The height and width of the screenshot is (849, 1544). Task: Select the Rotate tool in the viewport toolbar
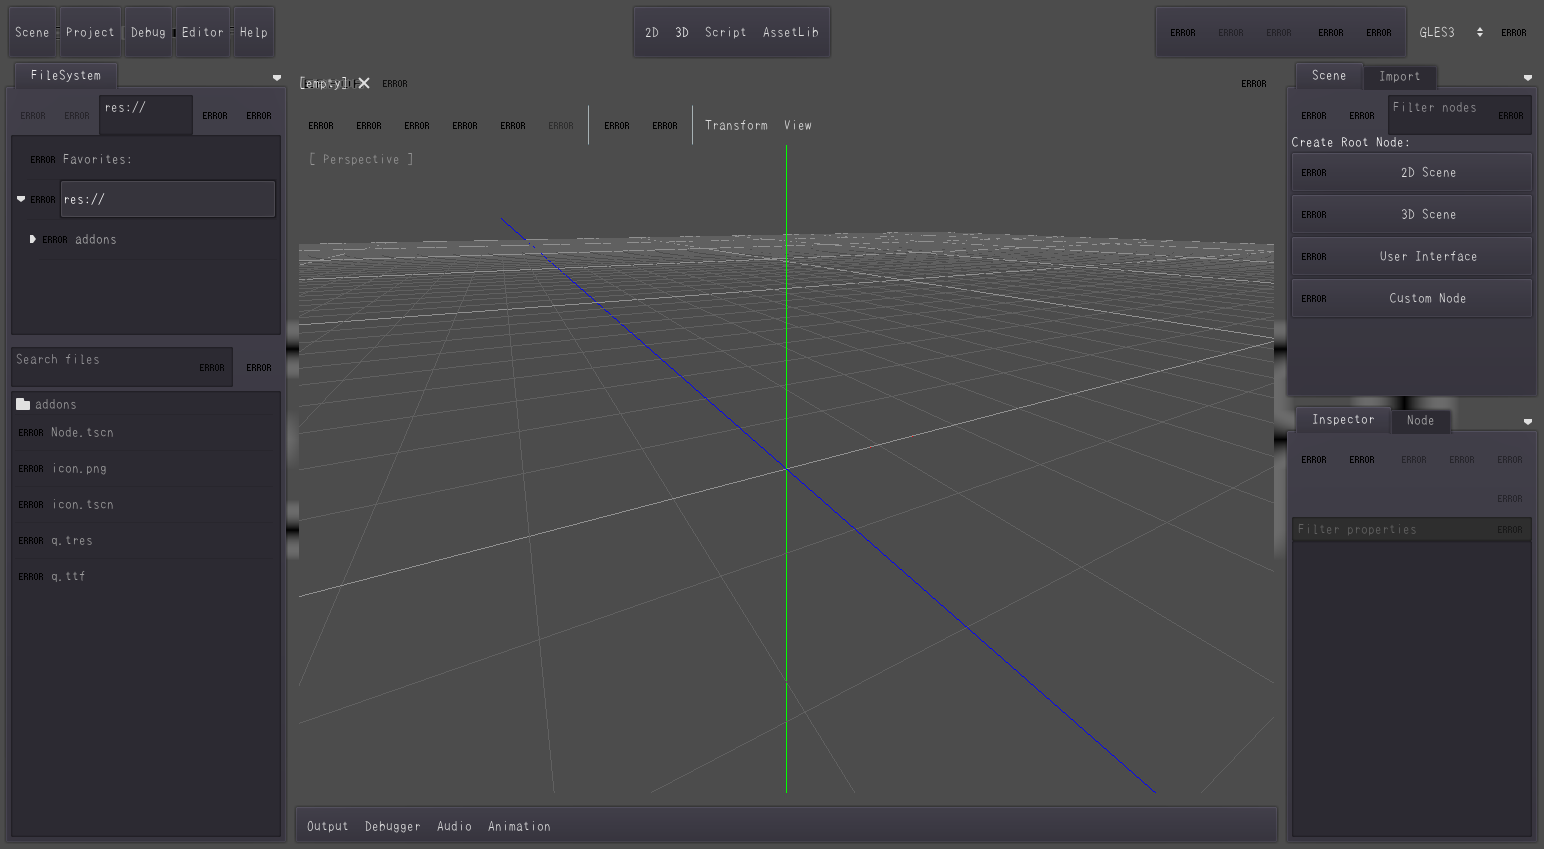(417, 124)
